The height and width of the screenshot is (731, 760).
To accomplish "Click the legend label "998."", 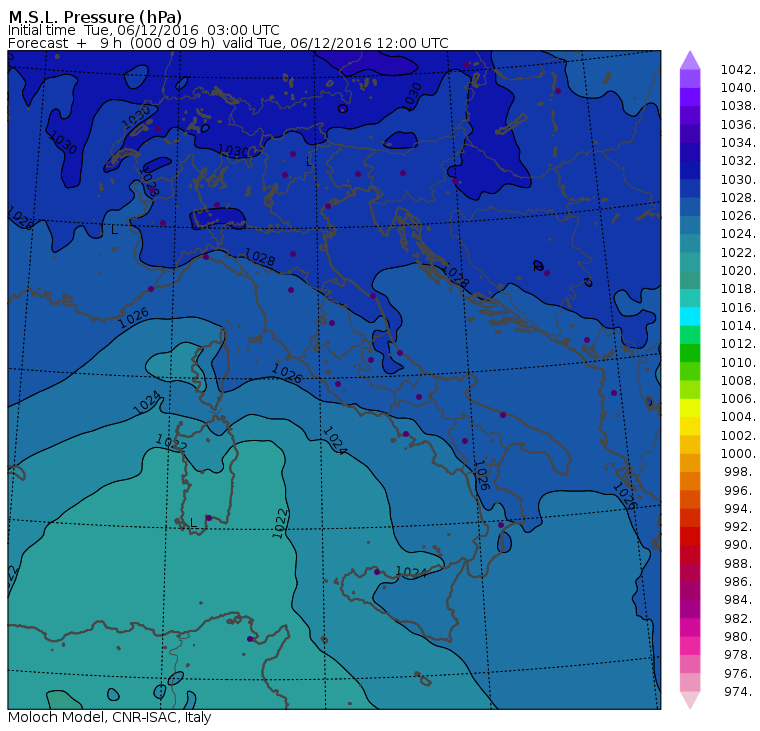I will (x=741, y=472).
